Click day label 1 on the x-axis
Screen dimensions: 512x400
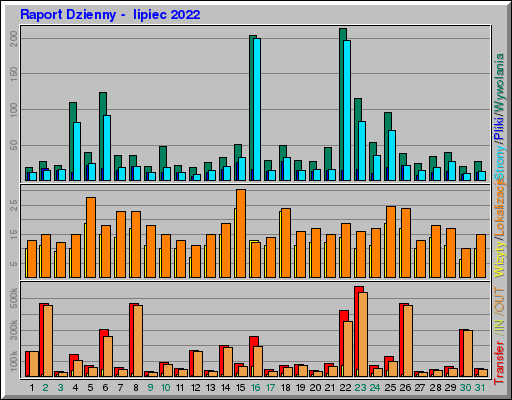tap(32, 388)
